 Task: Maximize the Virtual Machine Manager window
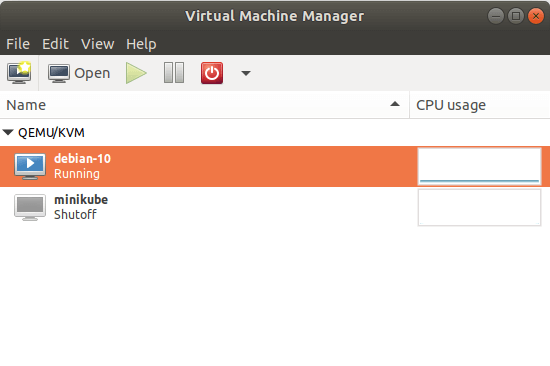pyautogui.click(x=516, y=16)
